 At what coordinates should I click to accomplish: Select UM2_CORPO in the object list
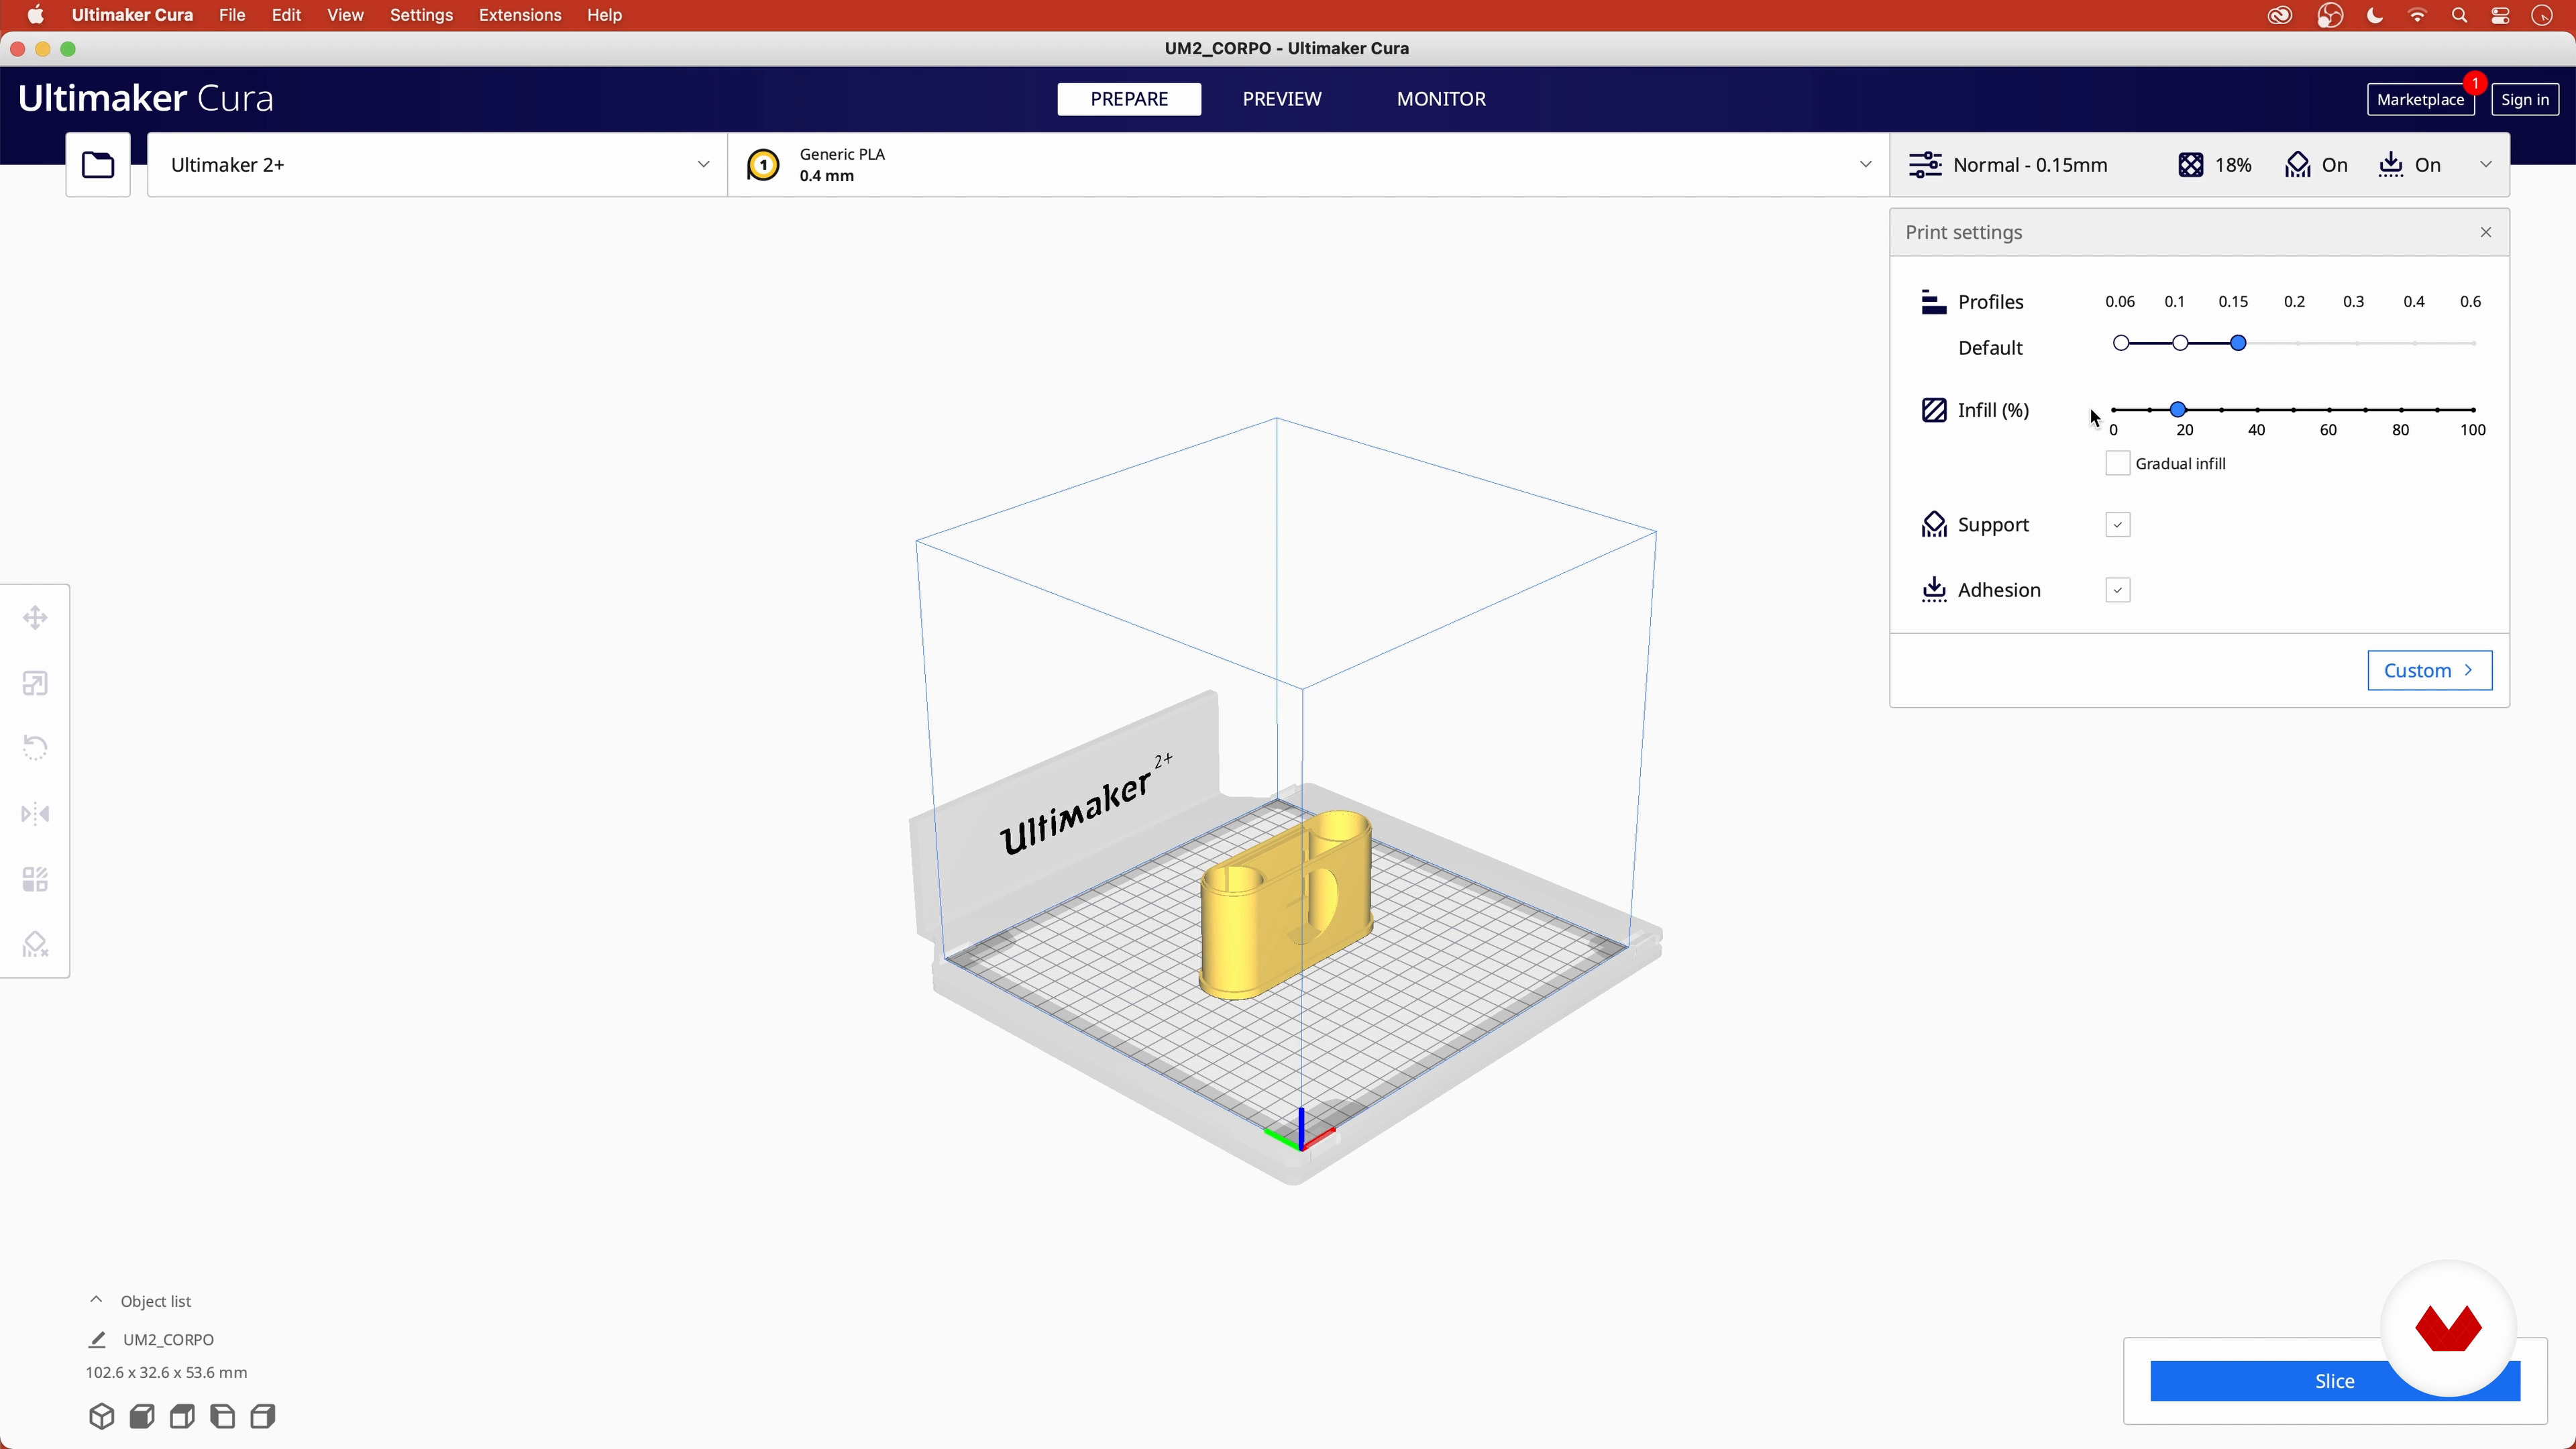(x=168, y=1340)
